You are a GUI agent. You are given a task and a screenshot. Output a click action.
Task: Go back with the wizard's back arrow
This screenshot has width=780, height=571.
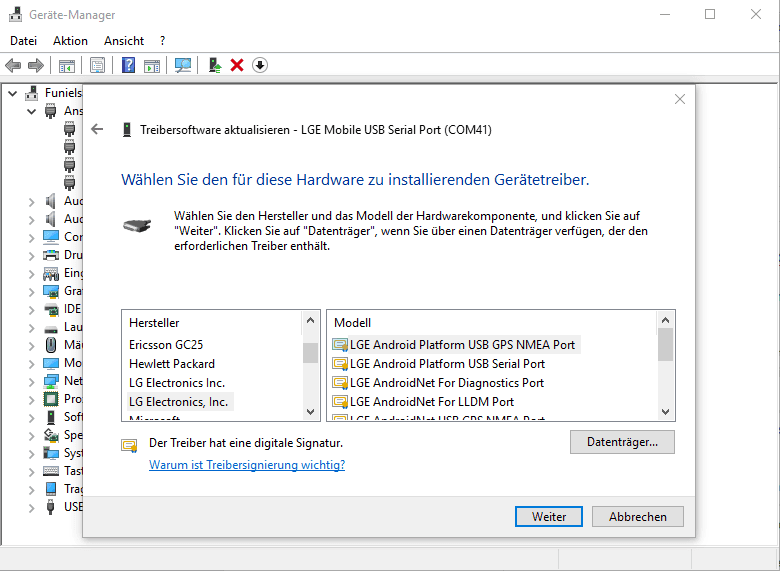pos(97,129)
